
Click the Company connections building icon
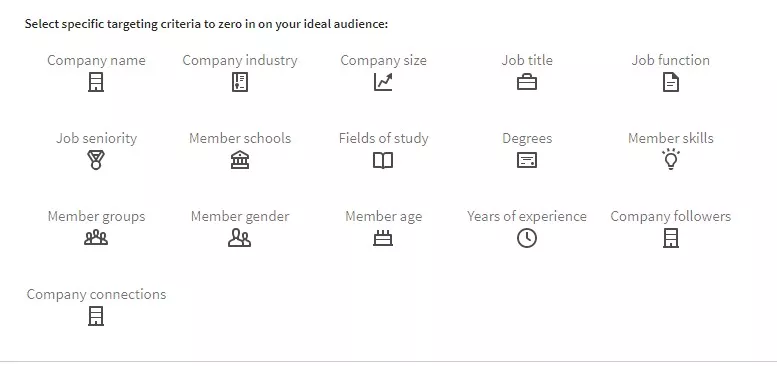click(x=96, y=316)
